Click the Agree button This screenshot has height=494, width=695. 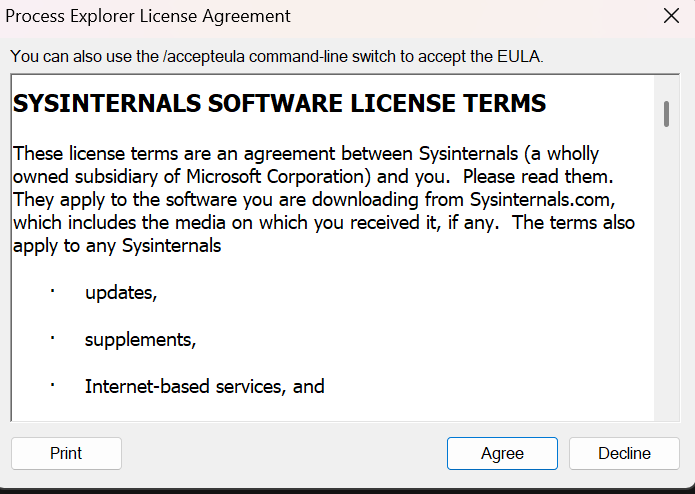(502, 453)
